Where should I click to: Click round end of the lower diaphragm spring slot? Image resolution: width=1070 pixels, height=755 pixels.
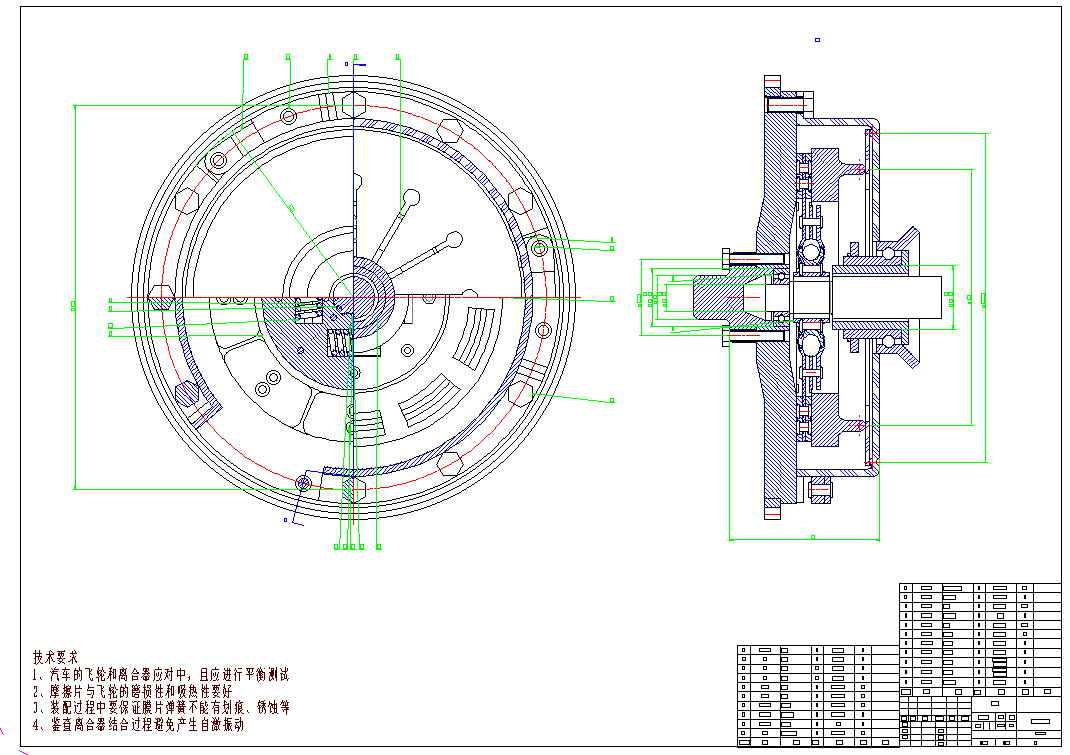(x=453, y=240)
